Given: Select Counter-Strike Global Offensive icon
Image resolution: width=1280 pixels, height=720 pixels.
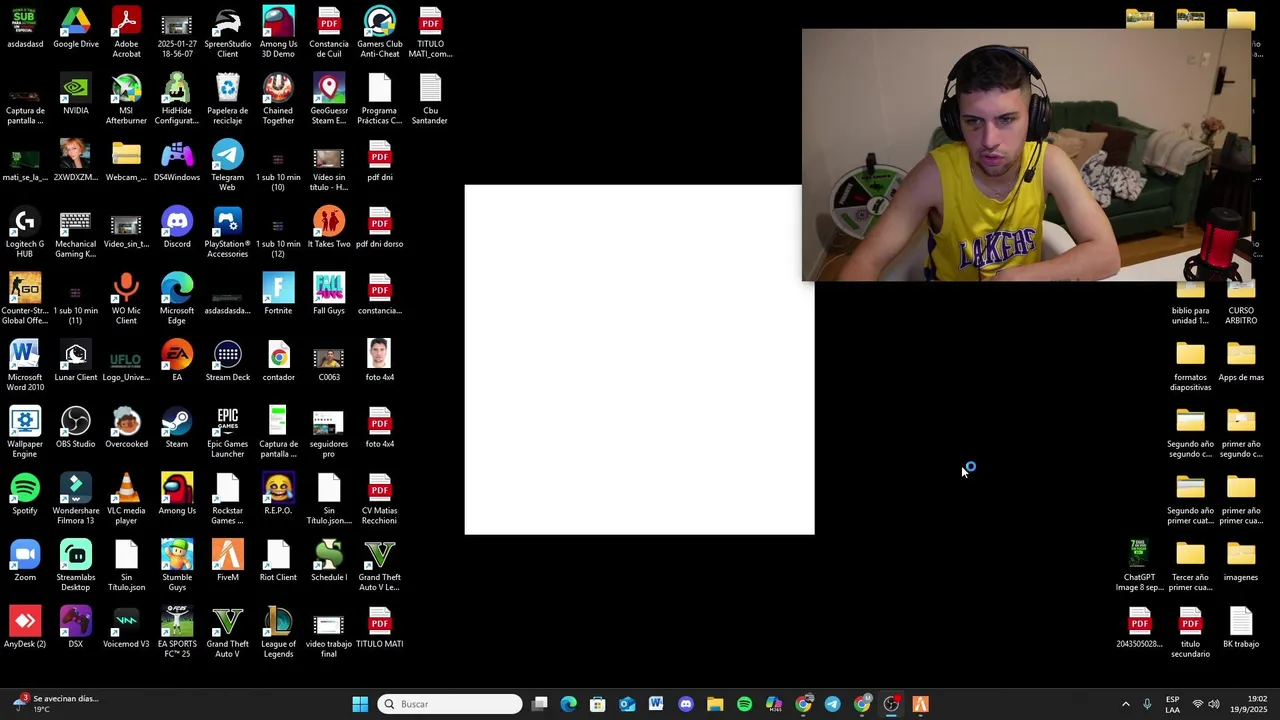Looking at the screenshot, I should 25,299.
